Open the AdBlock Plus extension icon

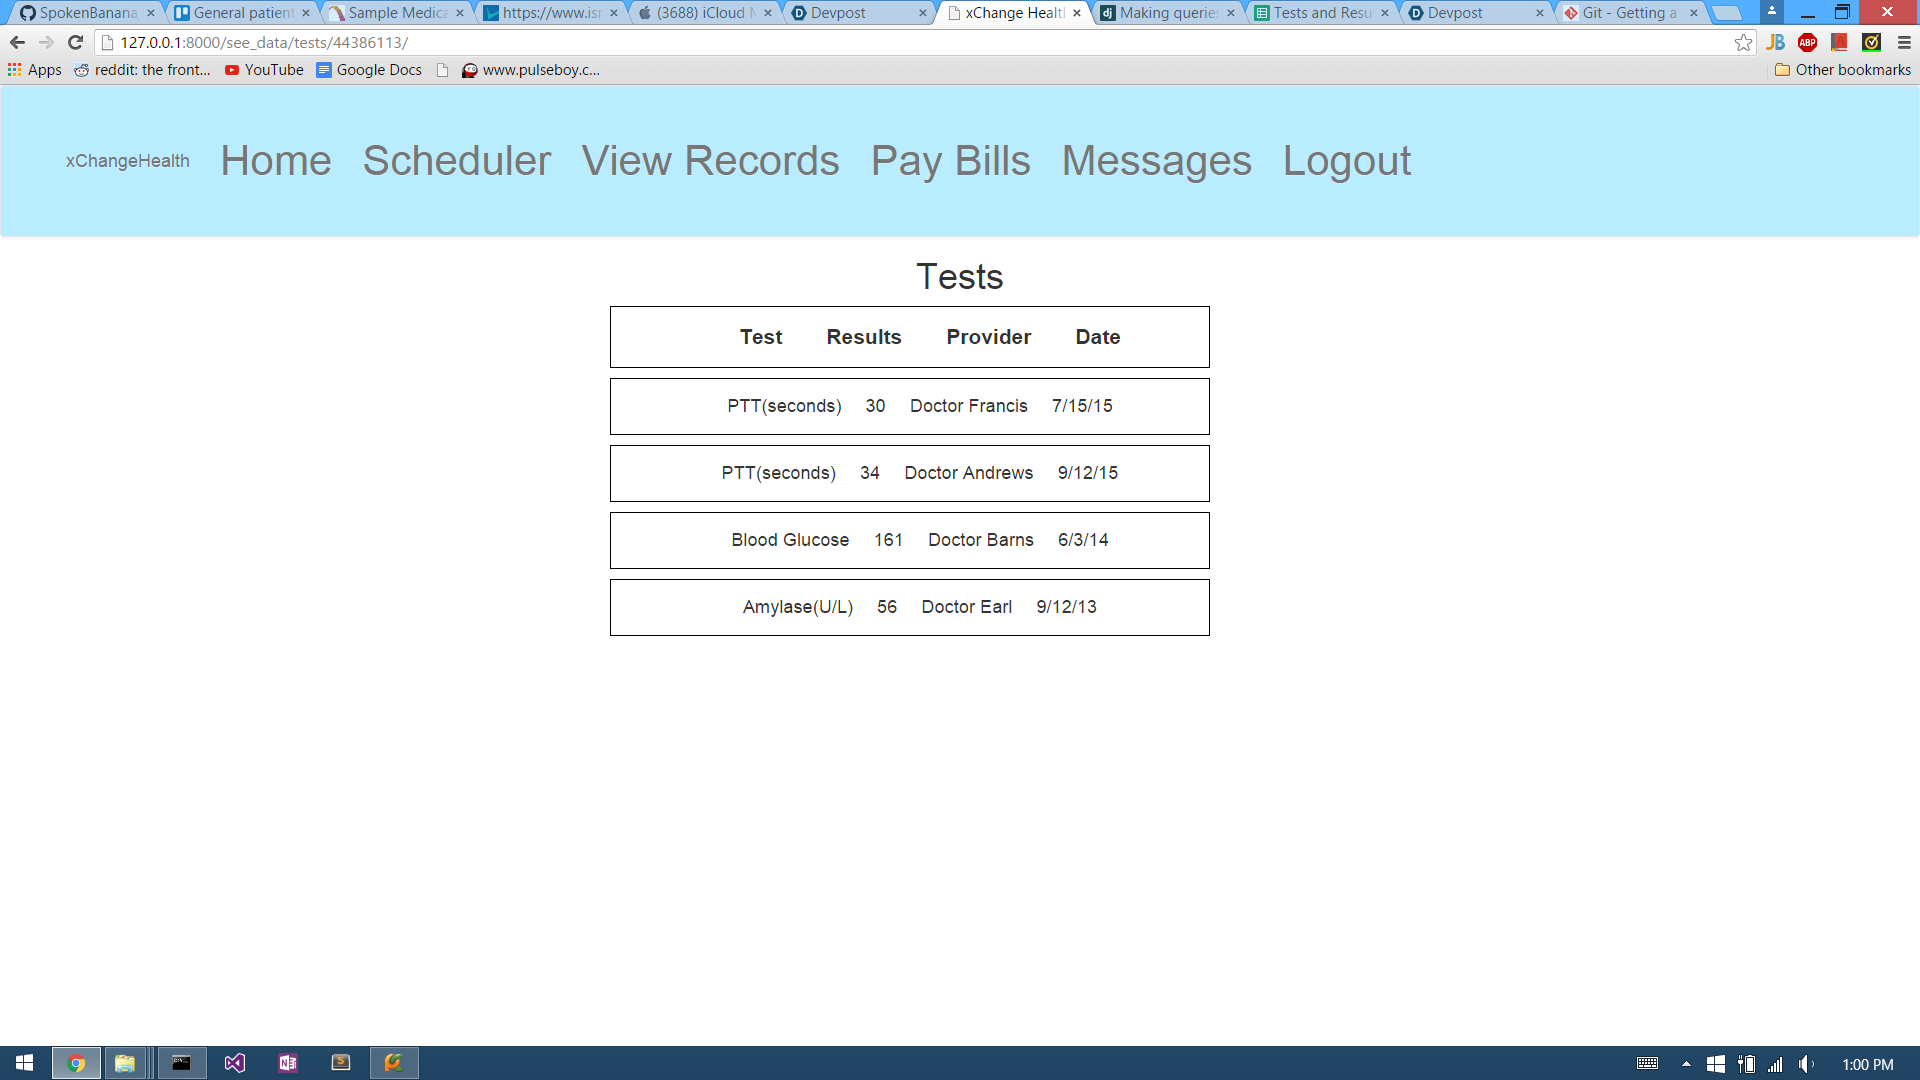click(1807, 42)
